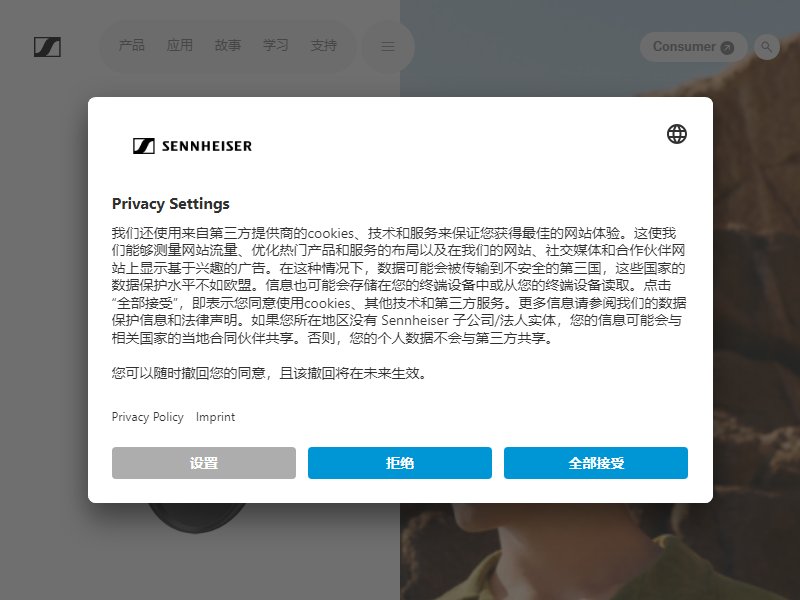Open the 应用 navigation menu
This screenshot has width=800, height=600.
(180, 45)
